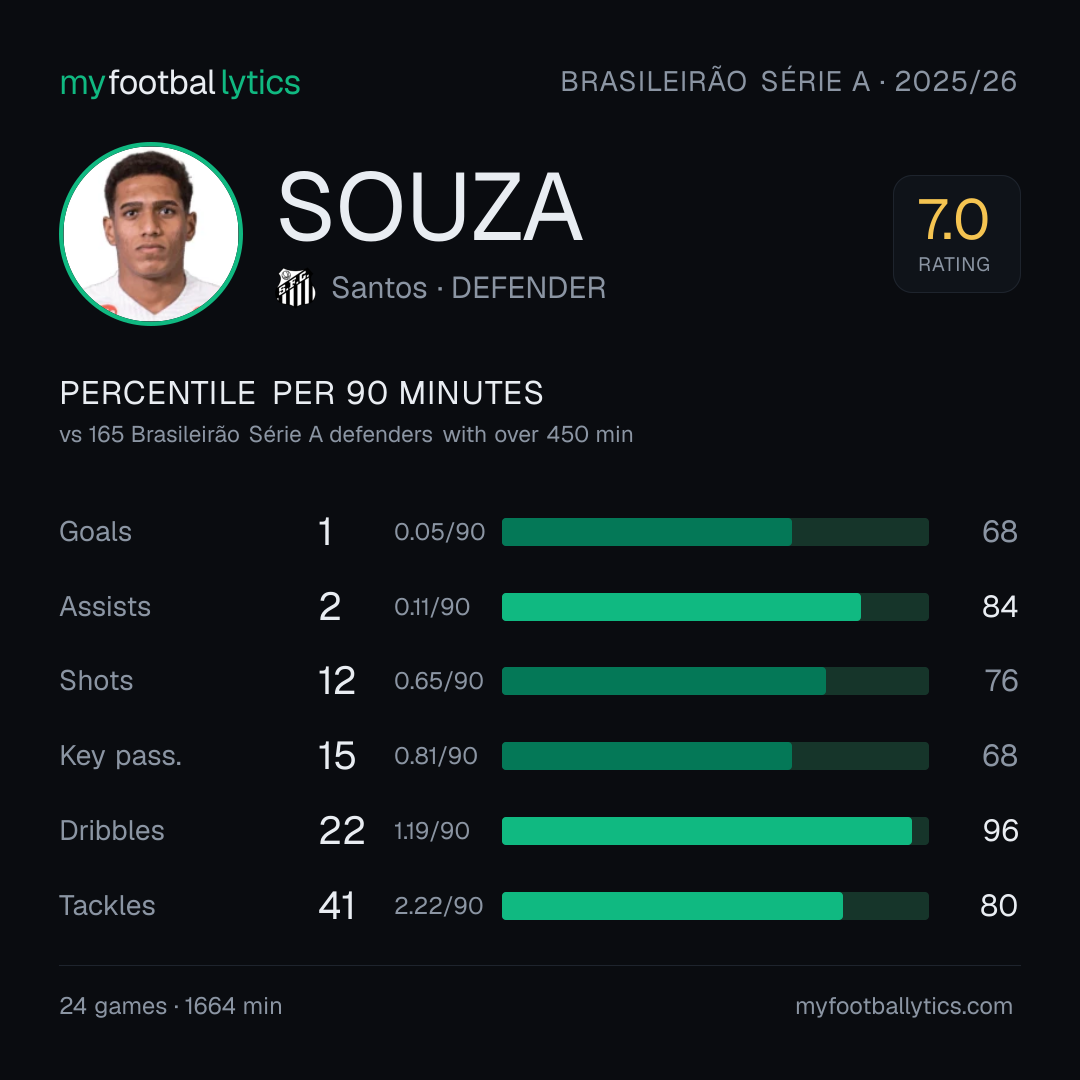Select the Goals percentile bar
The height and width of the screenshot is (1080, 1080).
715,532
